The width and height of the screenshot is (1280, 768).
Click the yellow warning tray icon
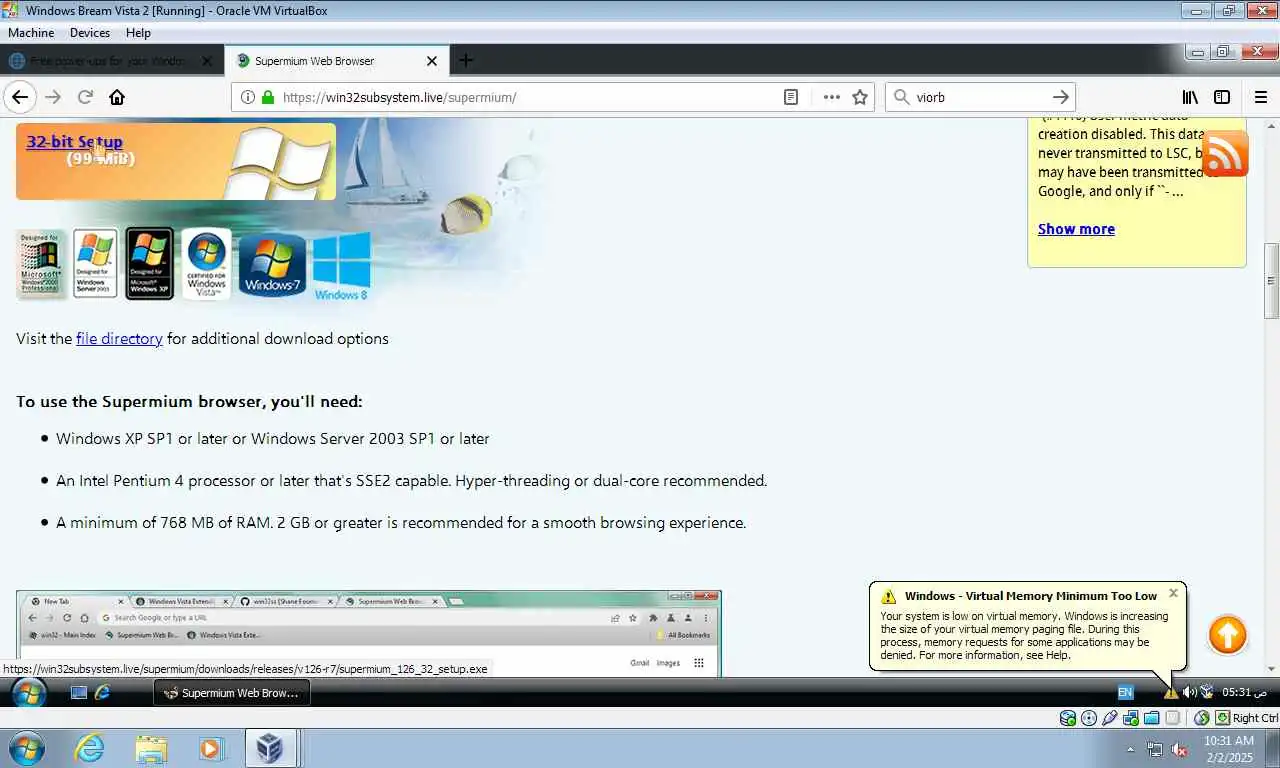1170,693
